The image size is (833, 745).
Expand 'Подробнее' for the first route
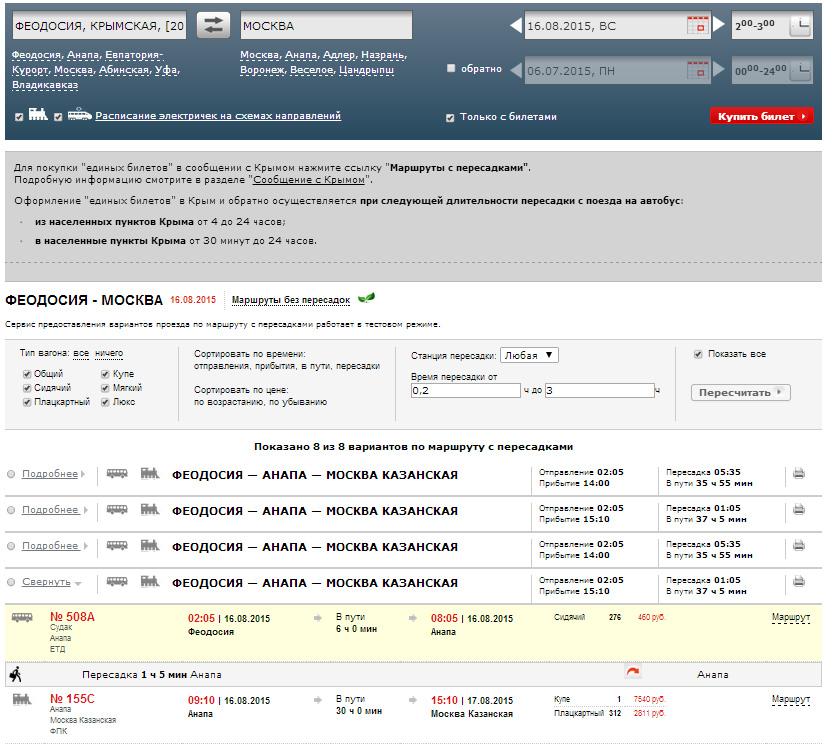50,474
